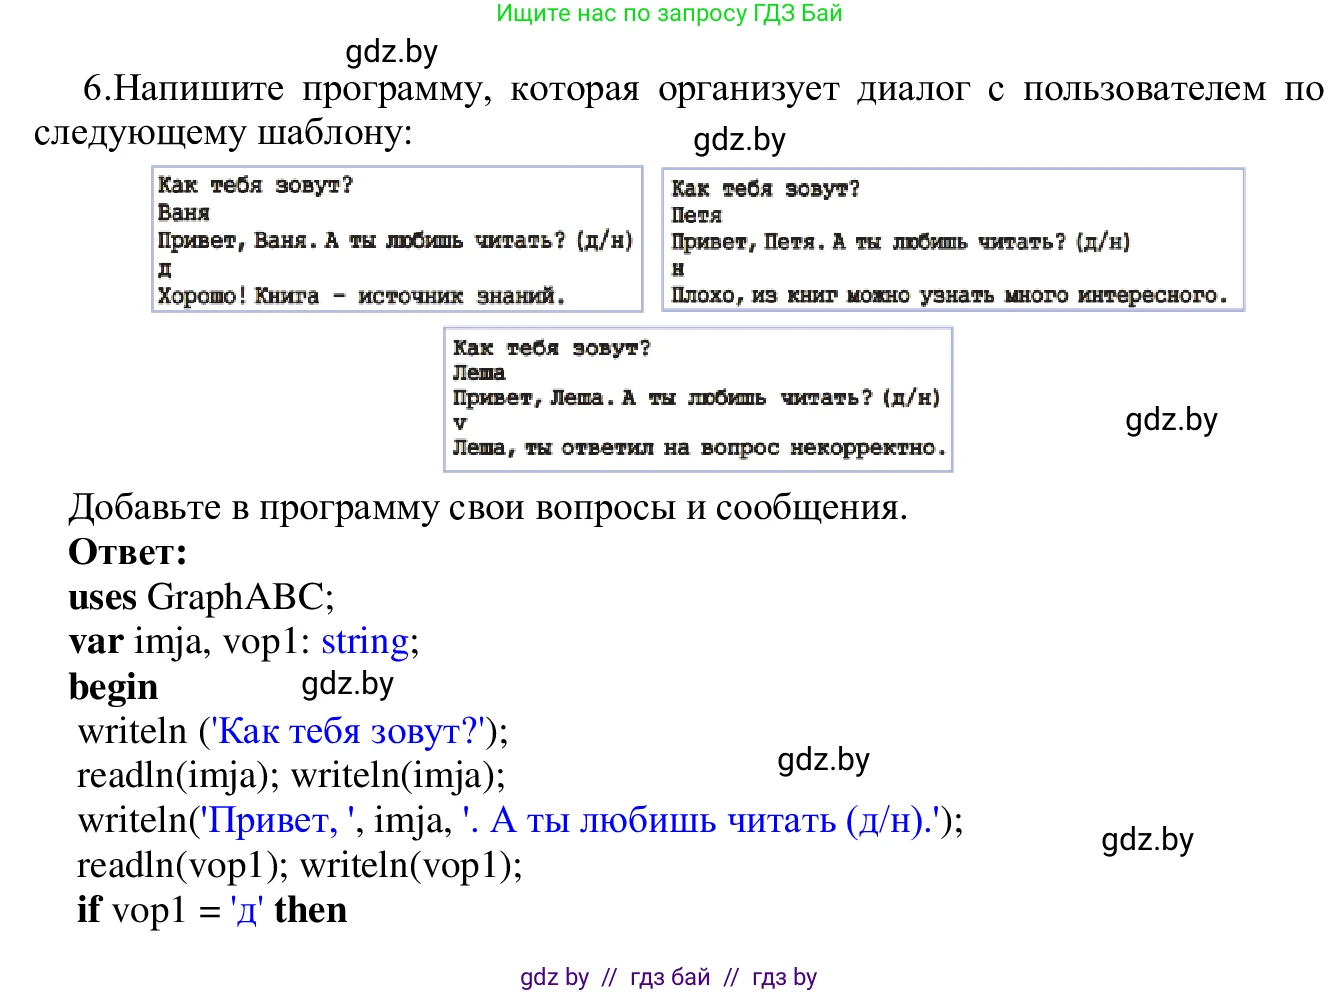Click the gdz.by watermark beside the begin keyword
This screenshot has width=1341, height=994.
tap(347, 684)
